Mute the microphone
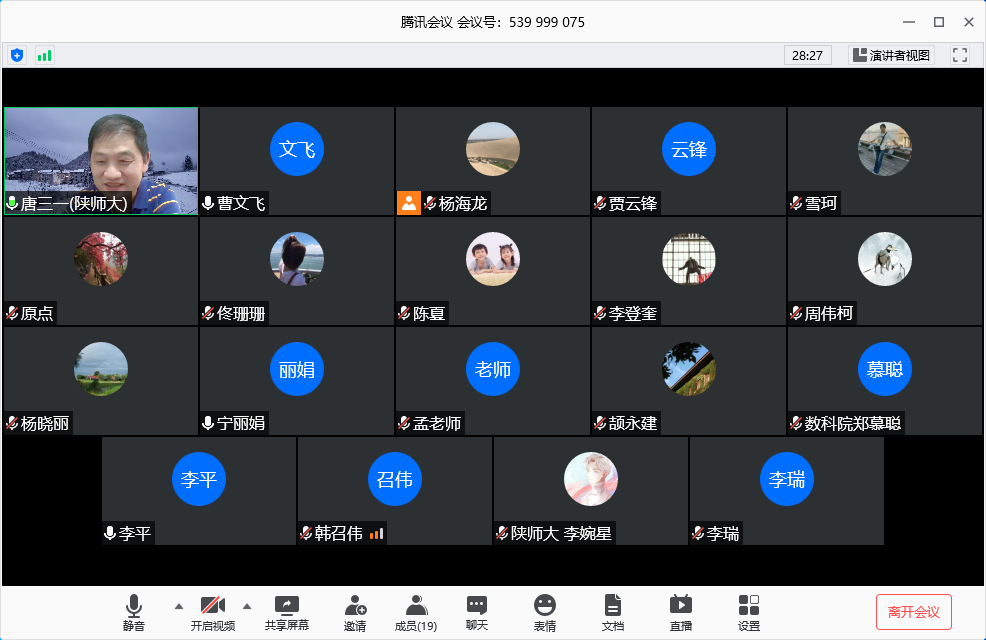This screenshot has width=986, height=640. pos(133,613)
